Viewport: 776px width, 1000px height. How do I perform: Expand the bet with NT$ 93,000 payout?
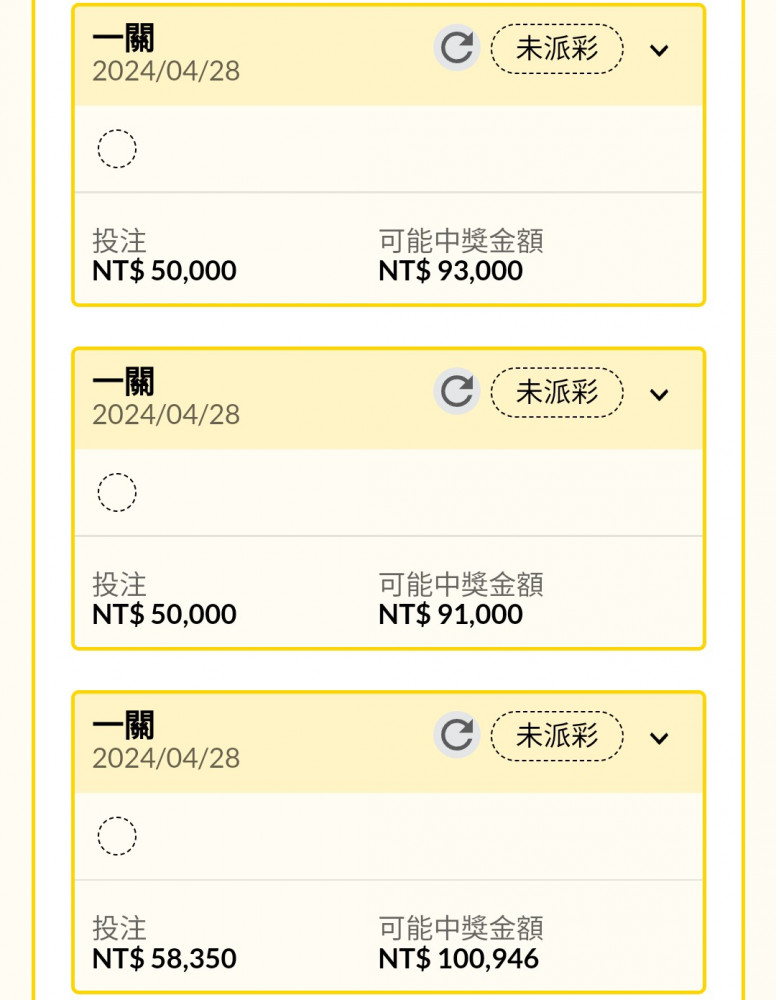659,50
